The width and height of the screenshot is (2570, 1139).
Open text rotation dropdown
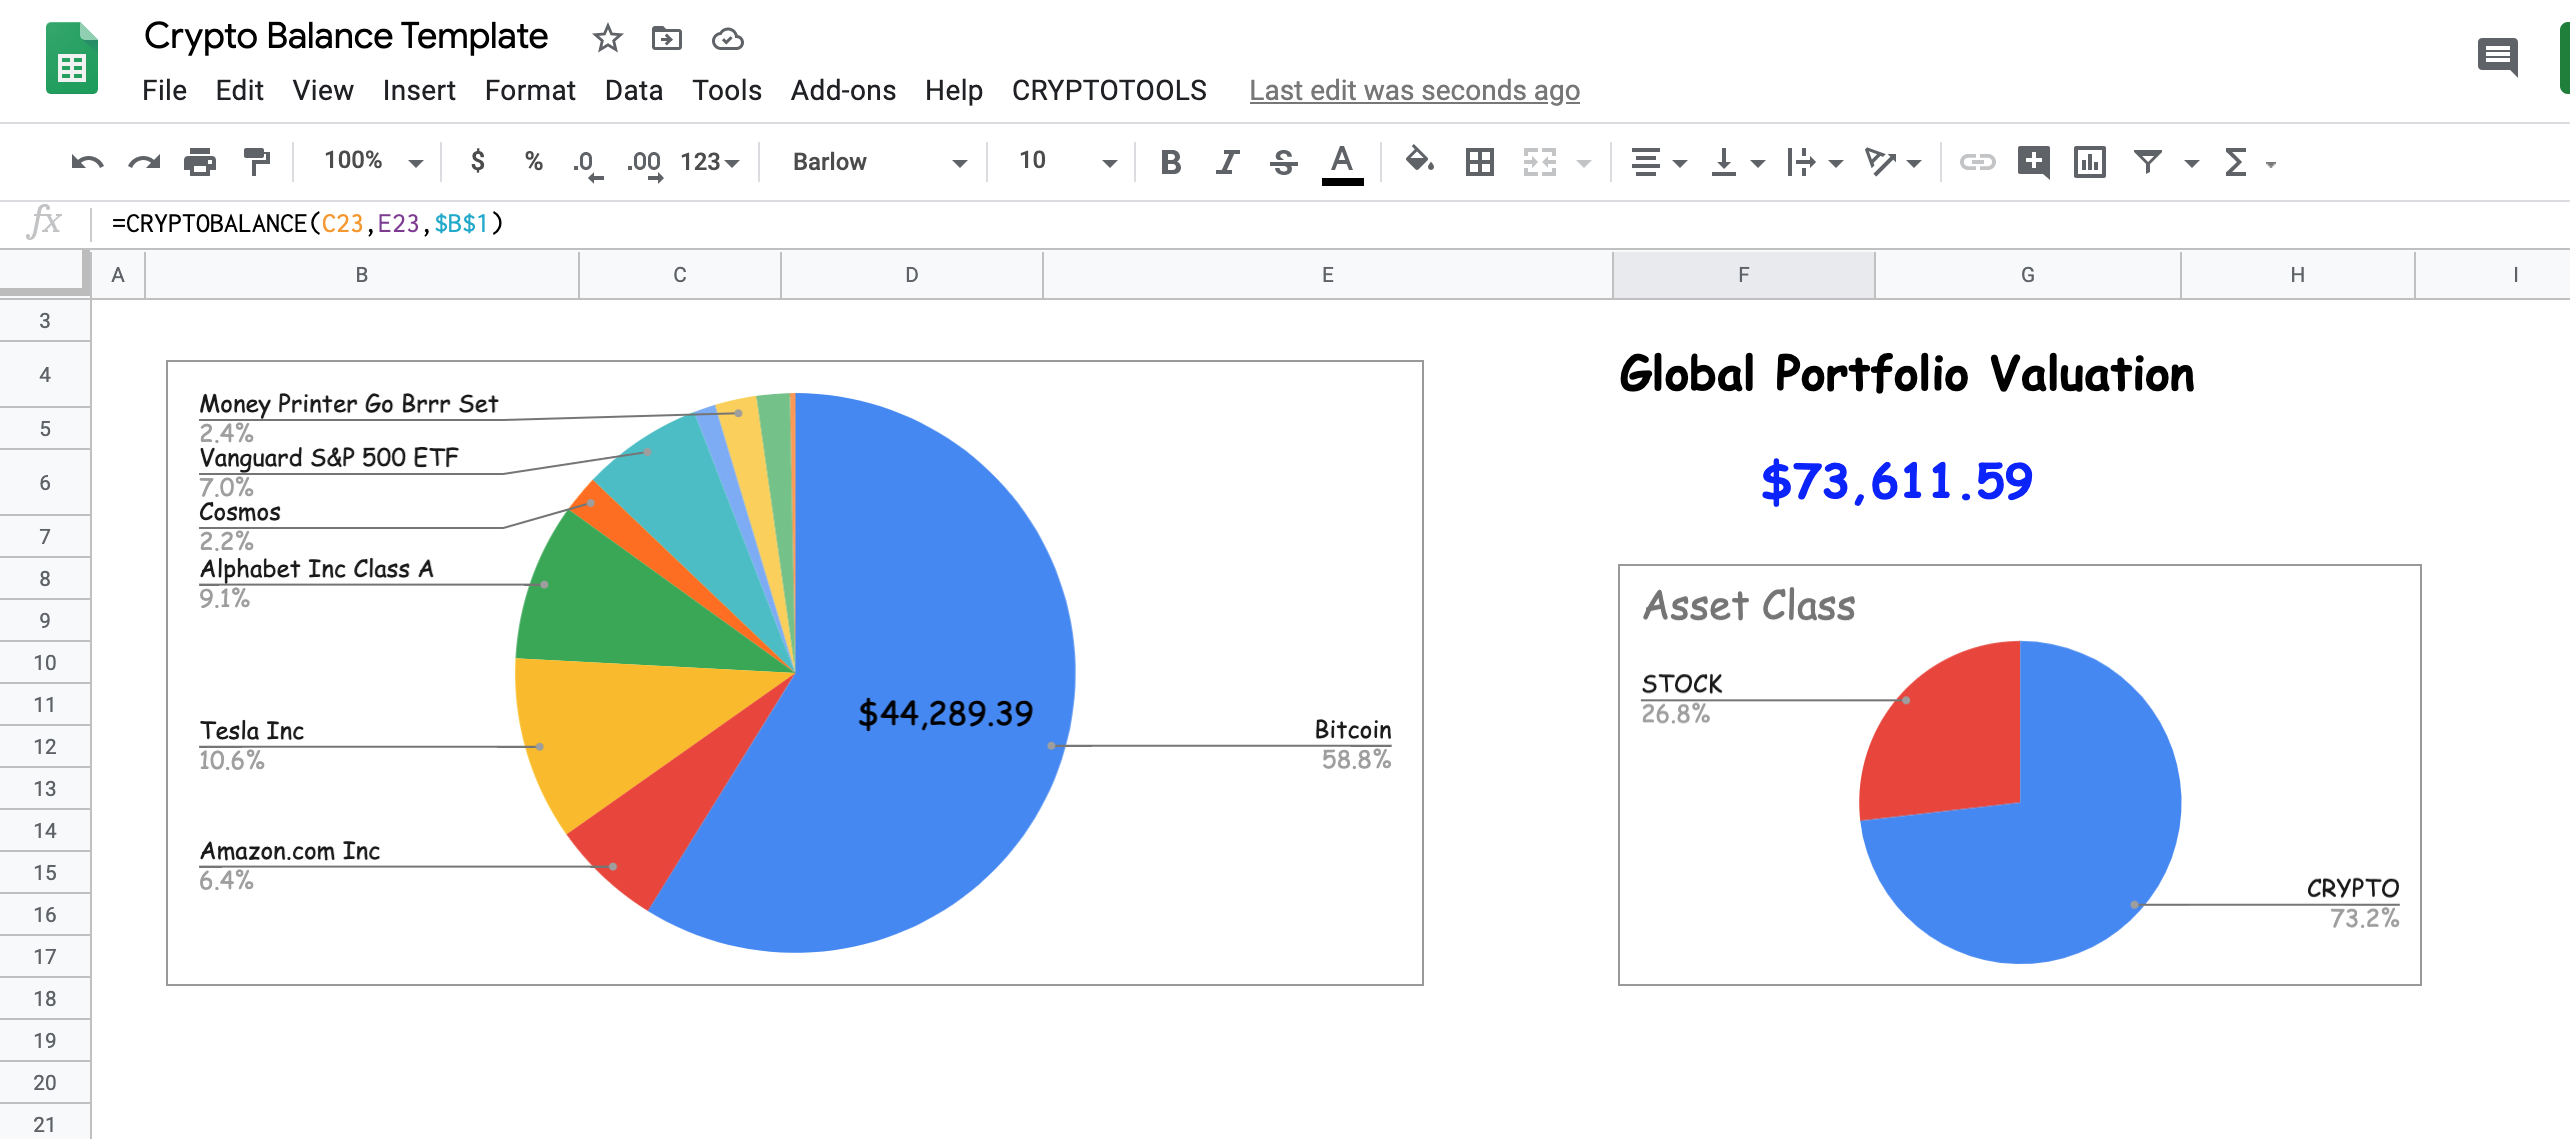pyautogui.click(x=1892, y=162)
